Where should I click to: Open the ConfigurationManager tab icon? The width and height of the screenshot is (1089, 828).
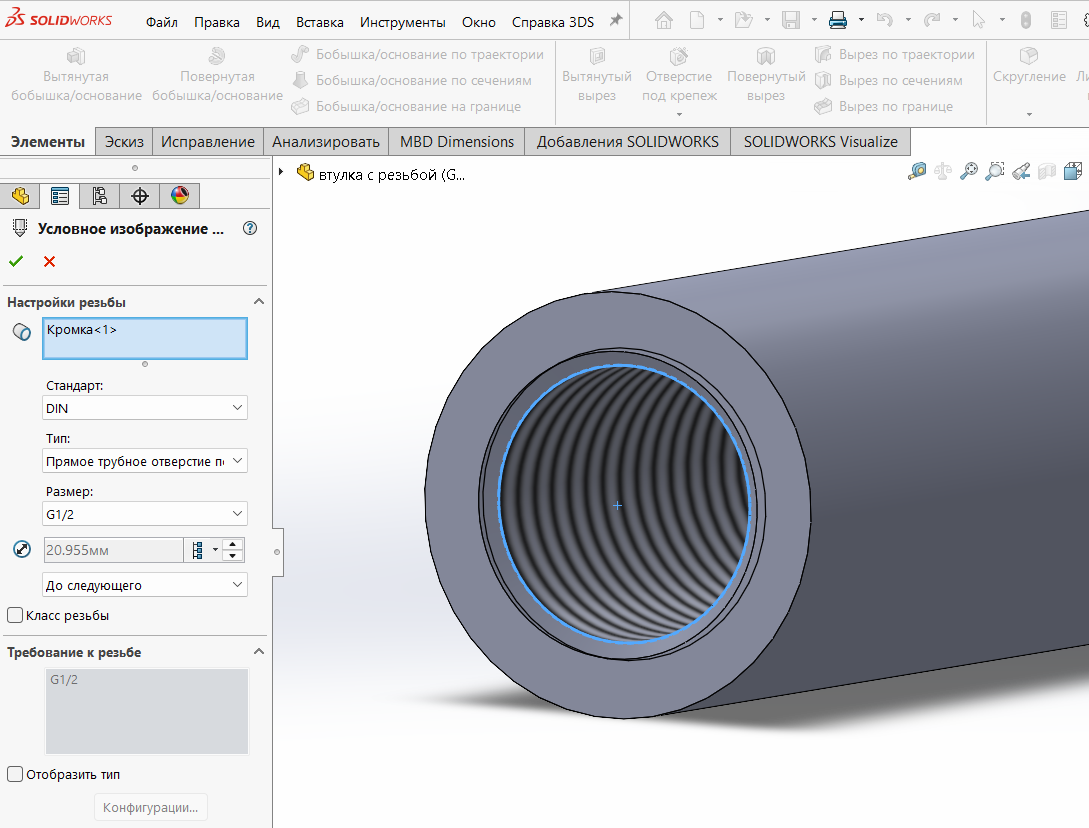tap(99, 196)
